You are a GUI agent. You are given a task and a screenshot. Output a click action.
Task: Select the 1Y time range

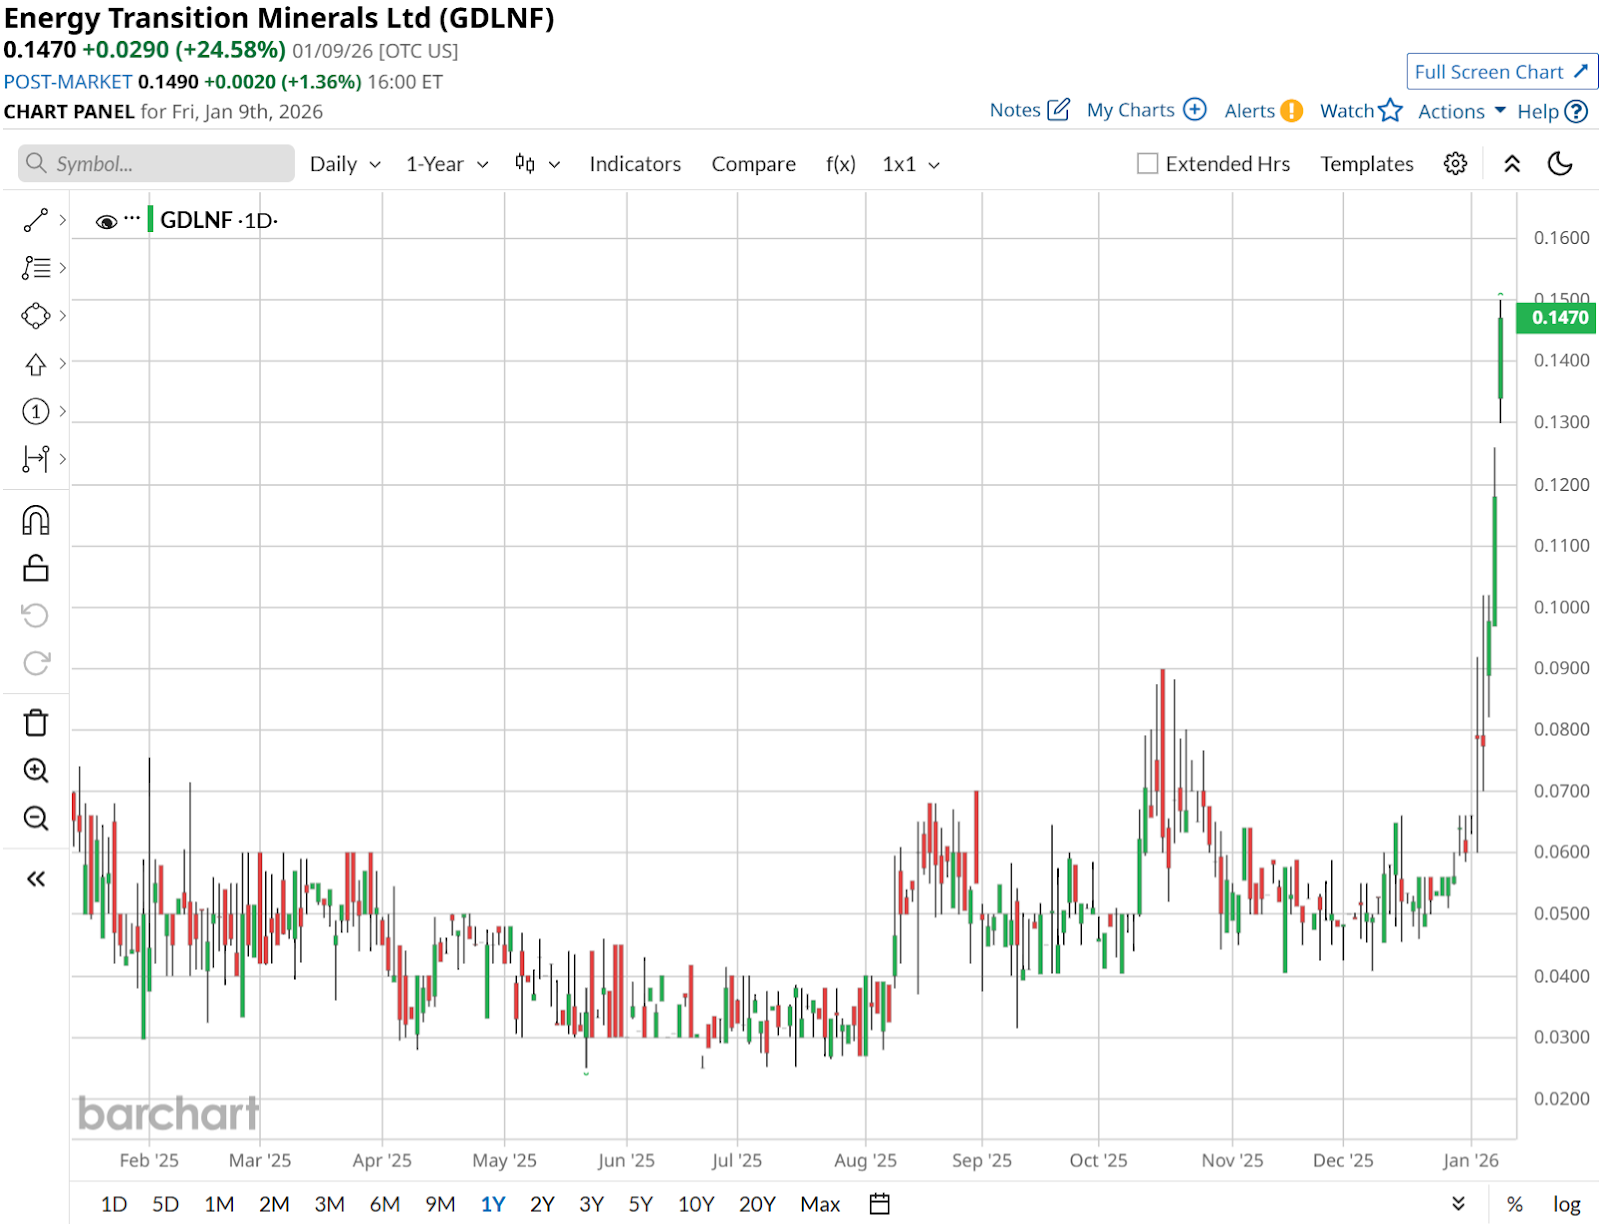click(493, 1204)
